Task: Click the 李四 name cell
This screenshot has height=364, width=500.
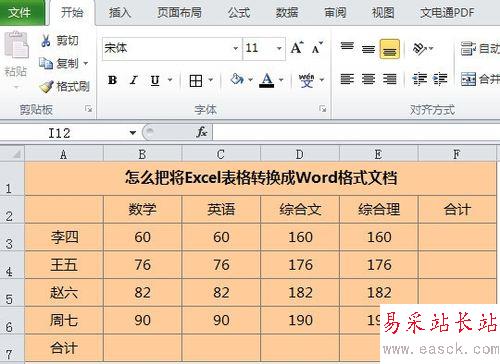Action: [64, 237]
